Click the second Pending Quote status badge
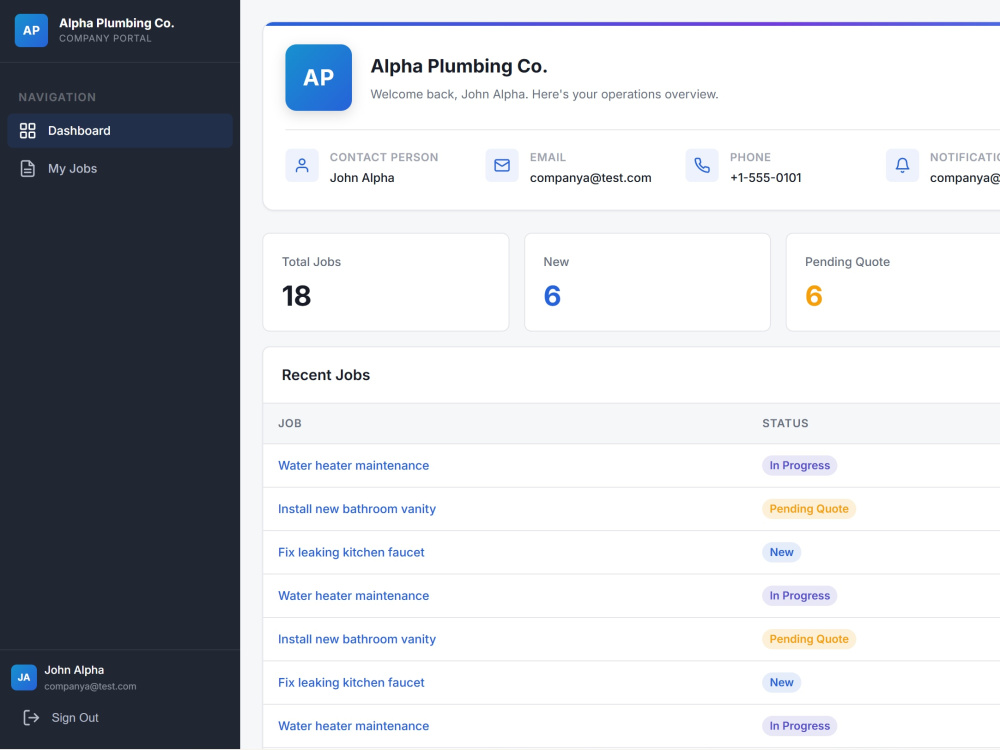 pyautogui.click(x=809, y=639)
